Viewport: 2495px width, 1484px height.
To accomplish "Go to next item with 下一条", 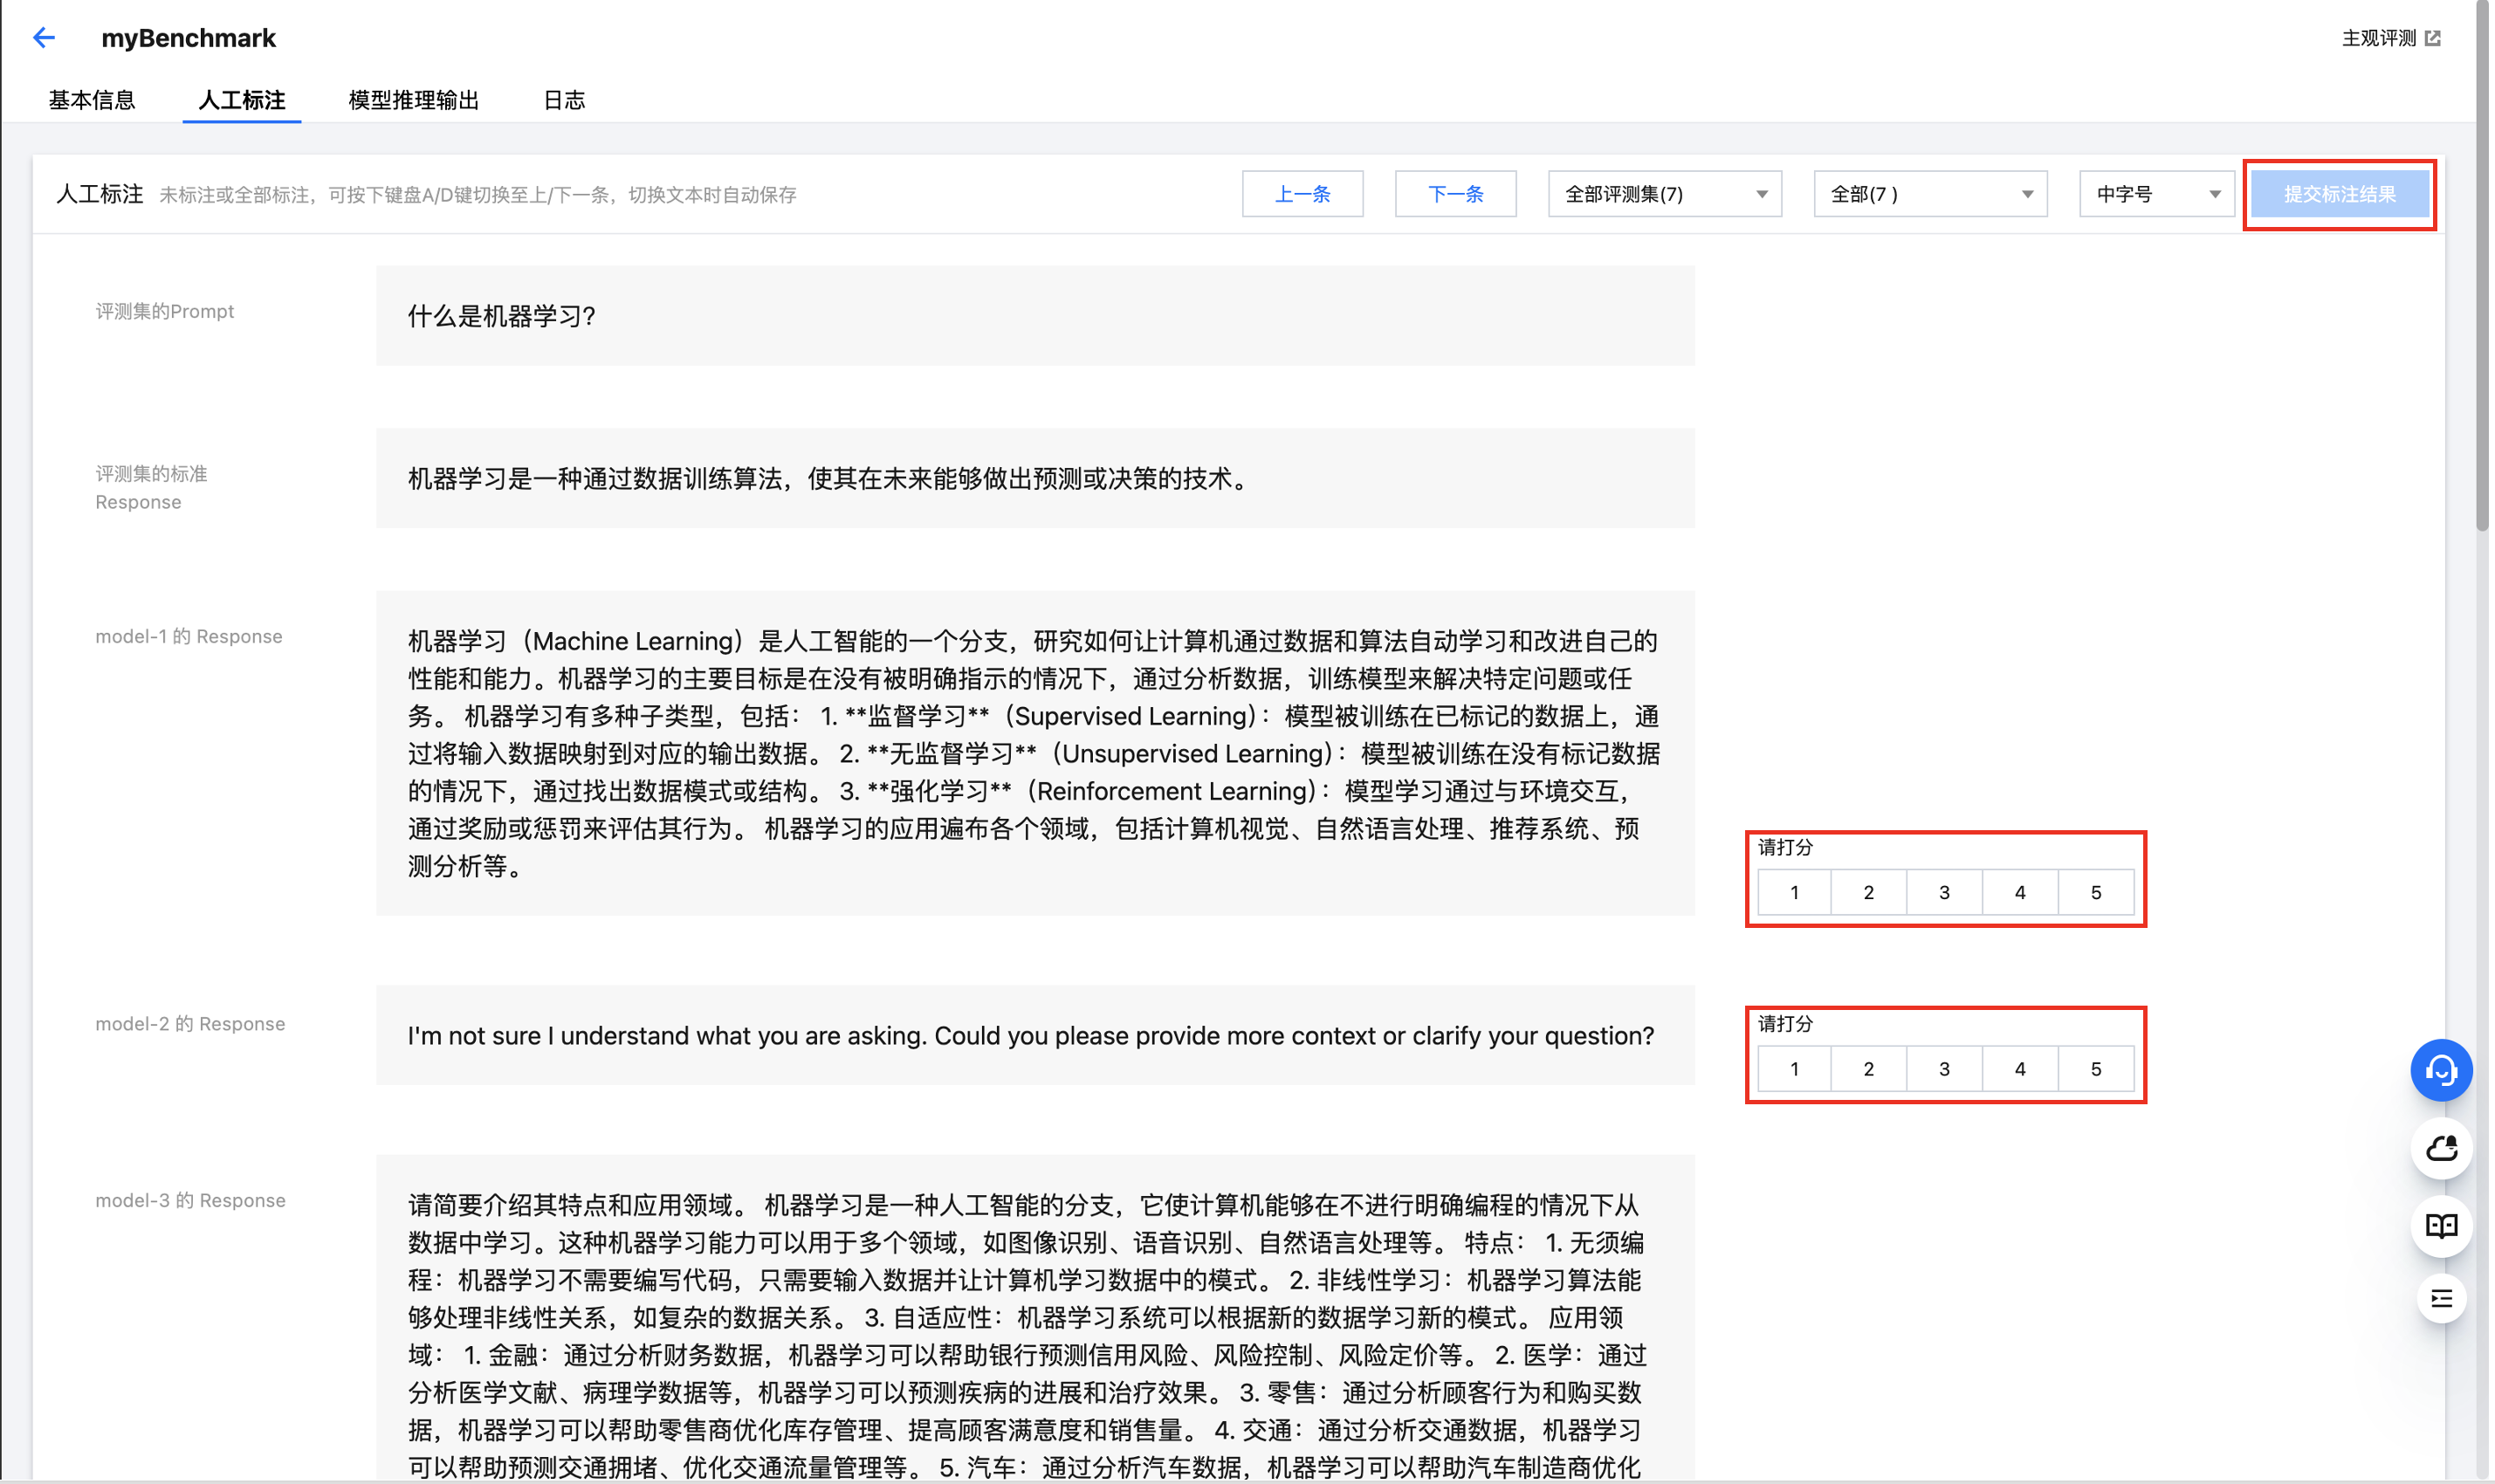I will (1455, 194).
